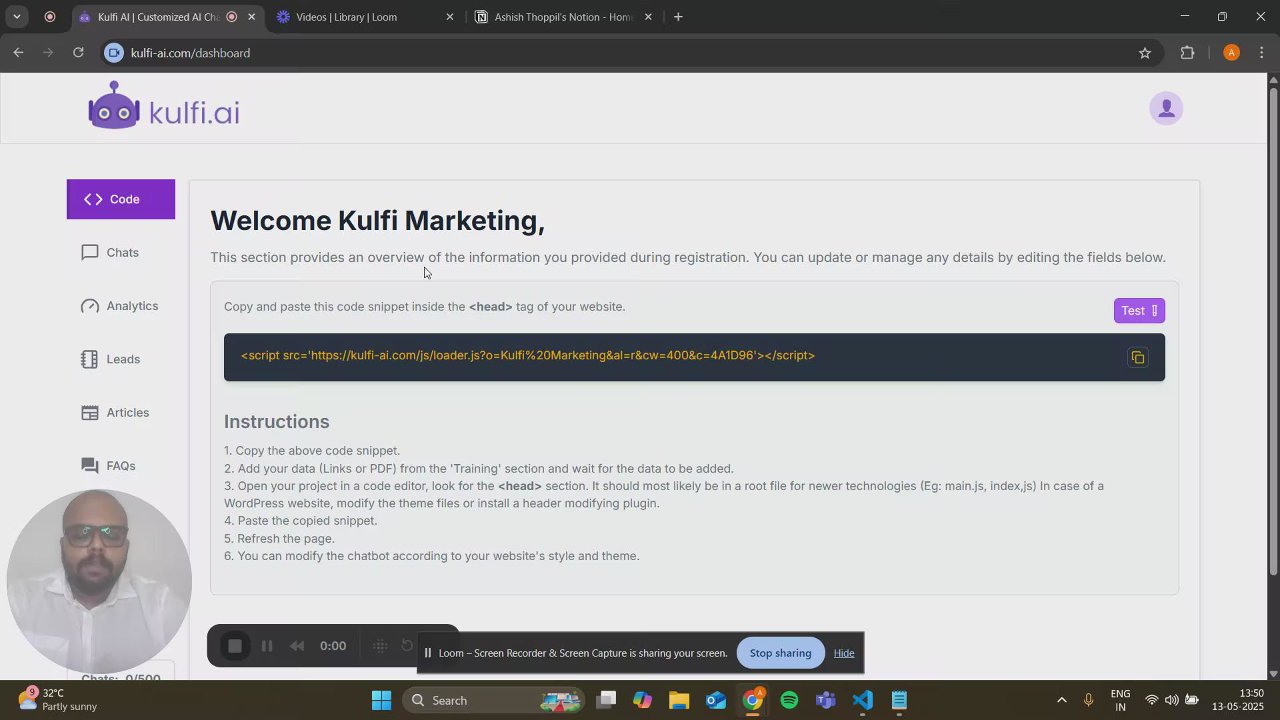Screen dimensions: 1280x720
Task: Click the kulfi.ai robot logo
Action: pyautogui.click(x=164, y=106)
